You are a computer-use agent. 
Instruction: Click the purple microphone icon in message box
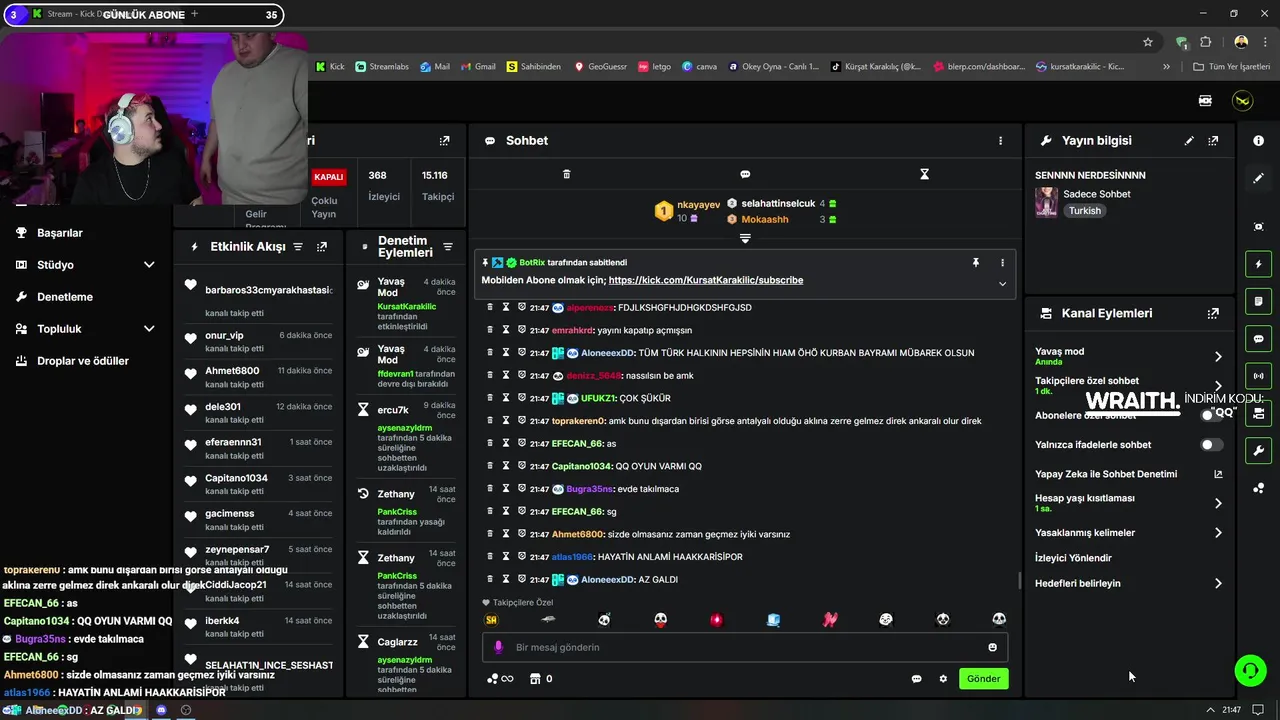tap(498, 647)
